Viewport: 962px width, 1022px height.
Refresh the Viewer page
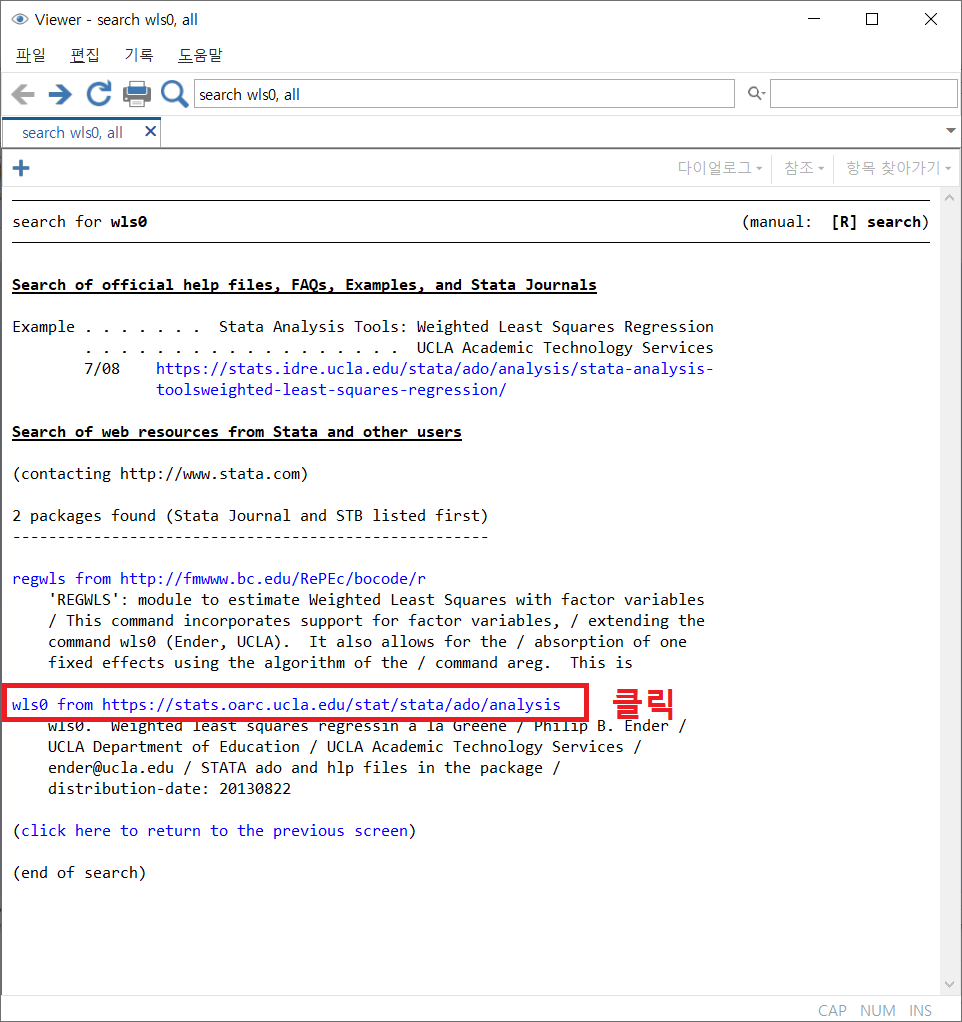[x=99, y=95]
